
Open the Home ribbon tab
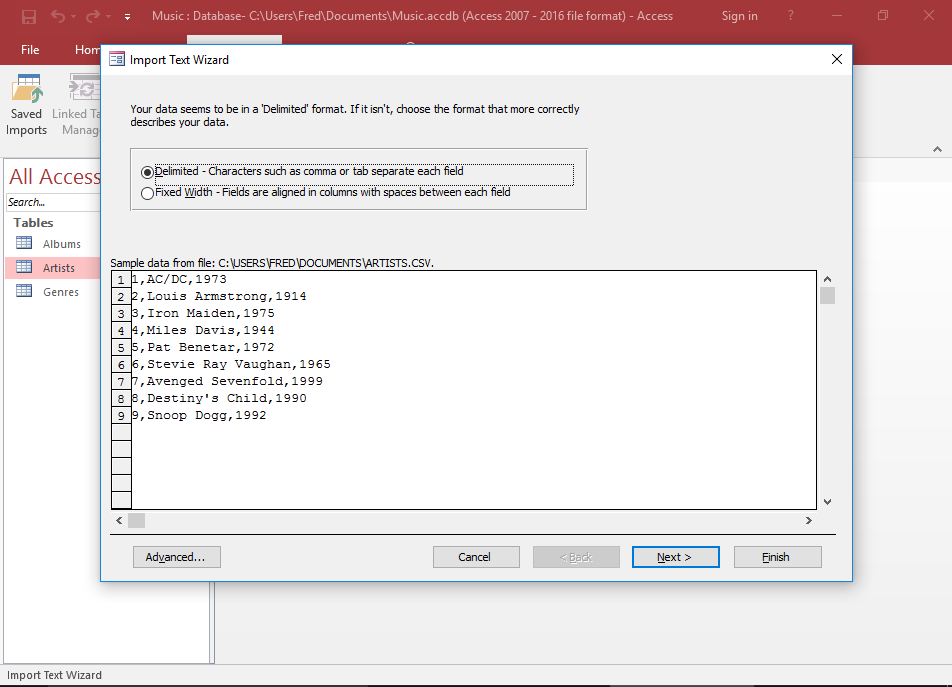pos(87,50)
